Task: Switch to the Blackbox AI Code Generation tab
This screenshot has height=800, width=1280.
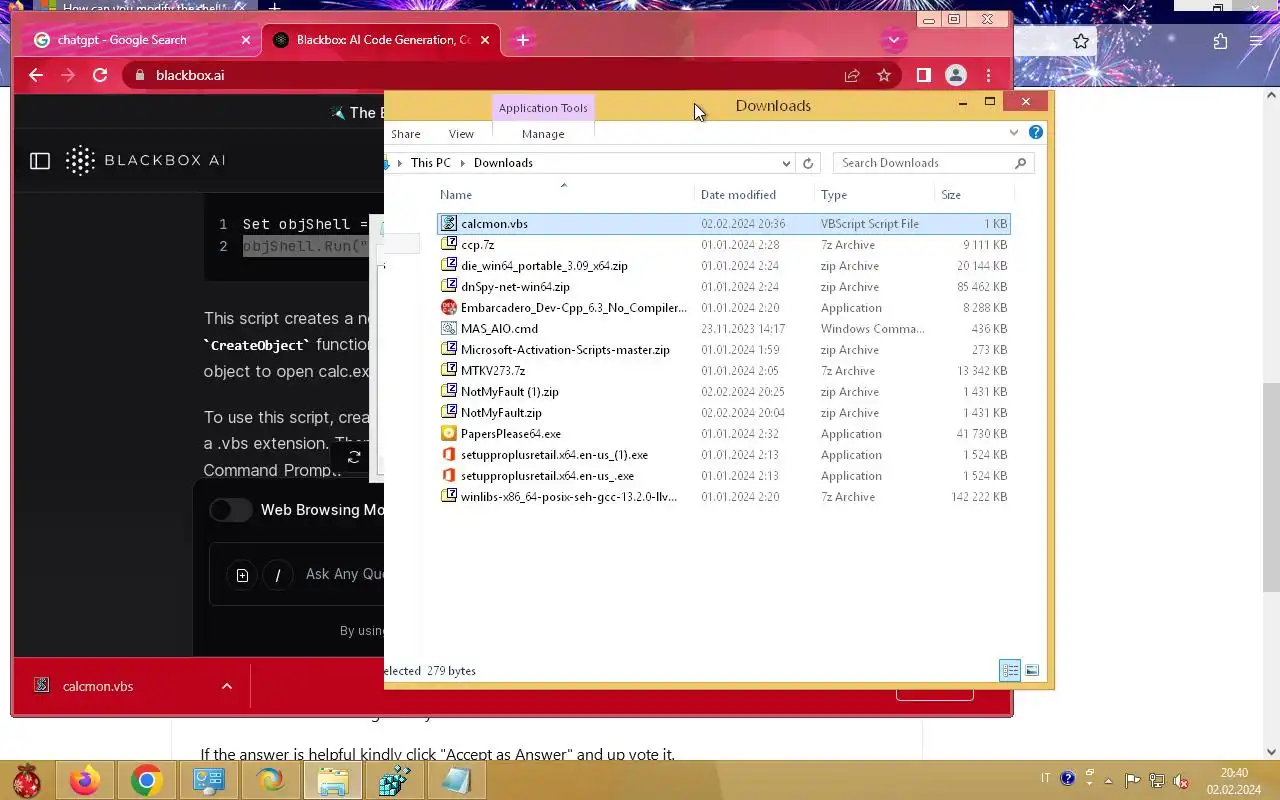Action: 384,40
